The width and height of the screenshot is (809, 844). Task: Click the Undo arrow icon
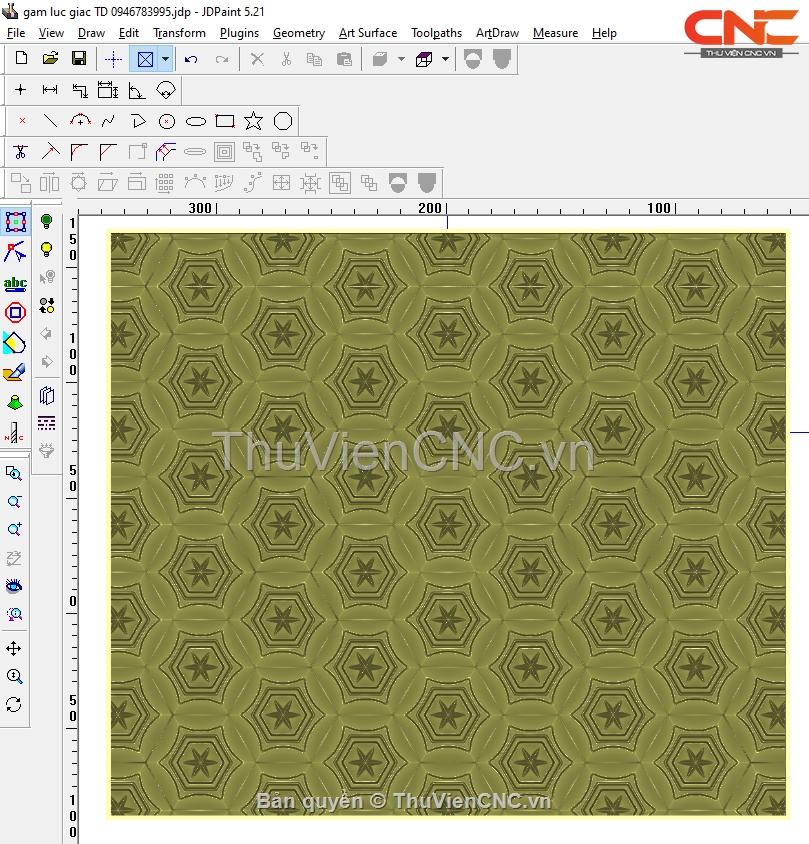click(x=191, y=59)
